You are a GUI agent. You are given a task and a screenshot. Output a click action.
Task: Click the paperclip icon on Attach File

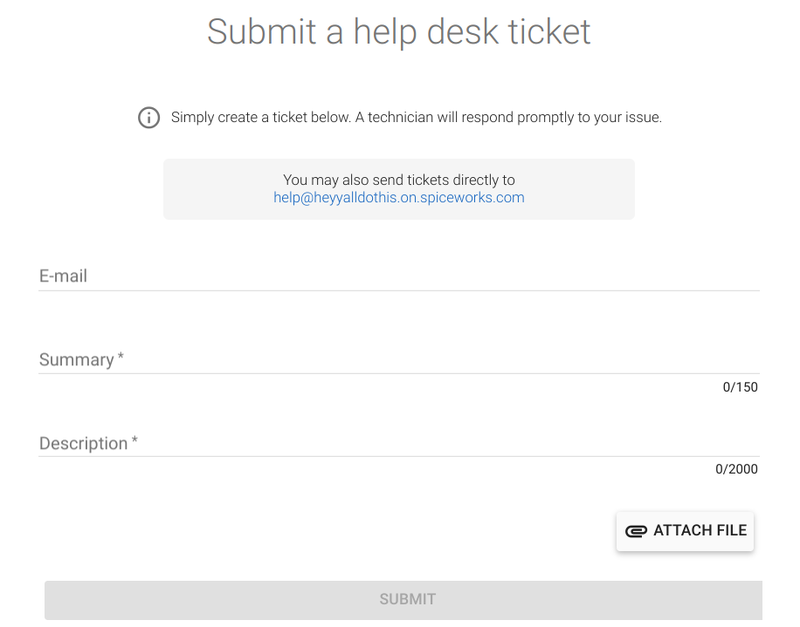pyautogui.click(x=636, y=532)
